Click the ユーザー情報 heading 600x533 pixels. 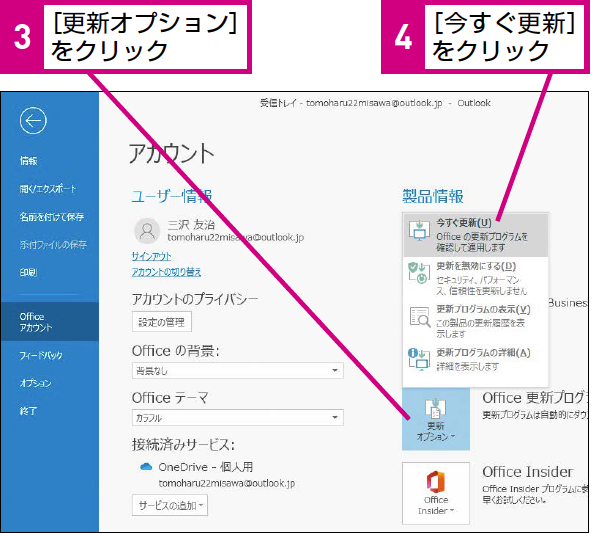[171, 196]
